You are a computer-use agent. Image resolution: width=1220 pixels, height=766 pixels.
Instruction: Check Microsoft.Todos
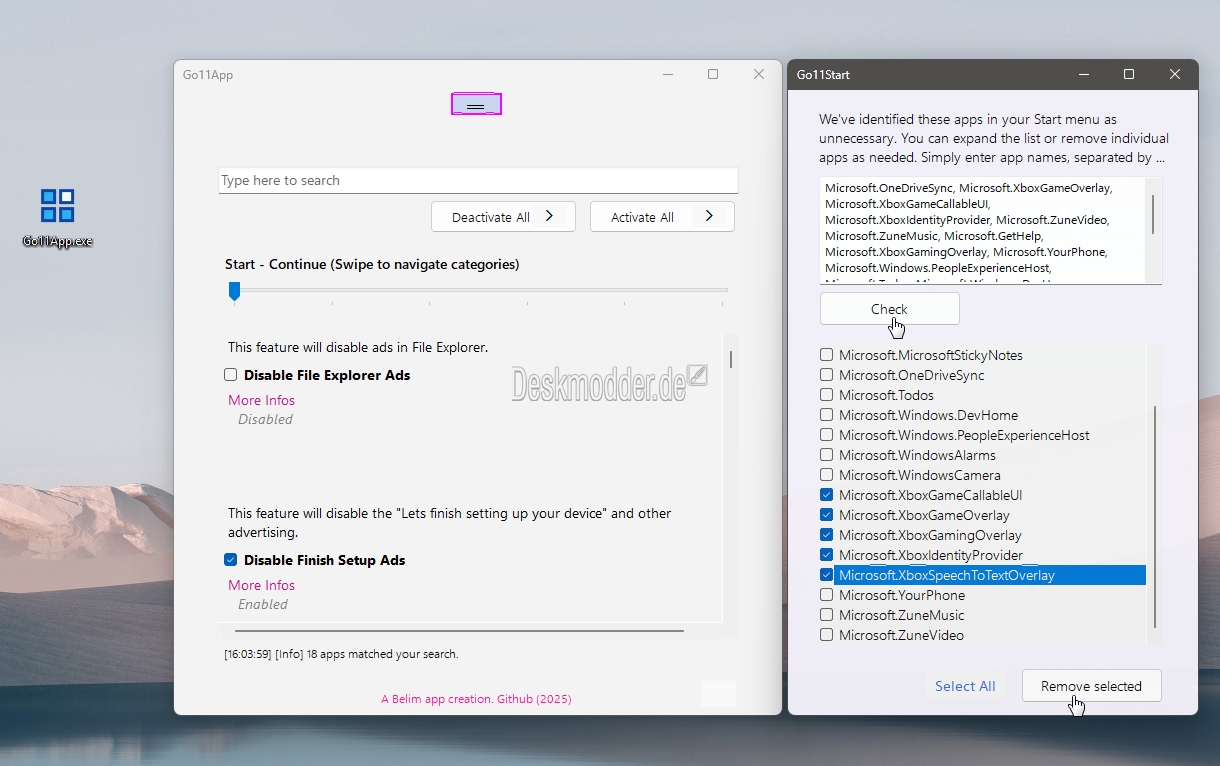coord(826,395)
